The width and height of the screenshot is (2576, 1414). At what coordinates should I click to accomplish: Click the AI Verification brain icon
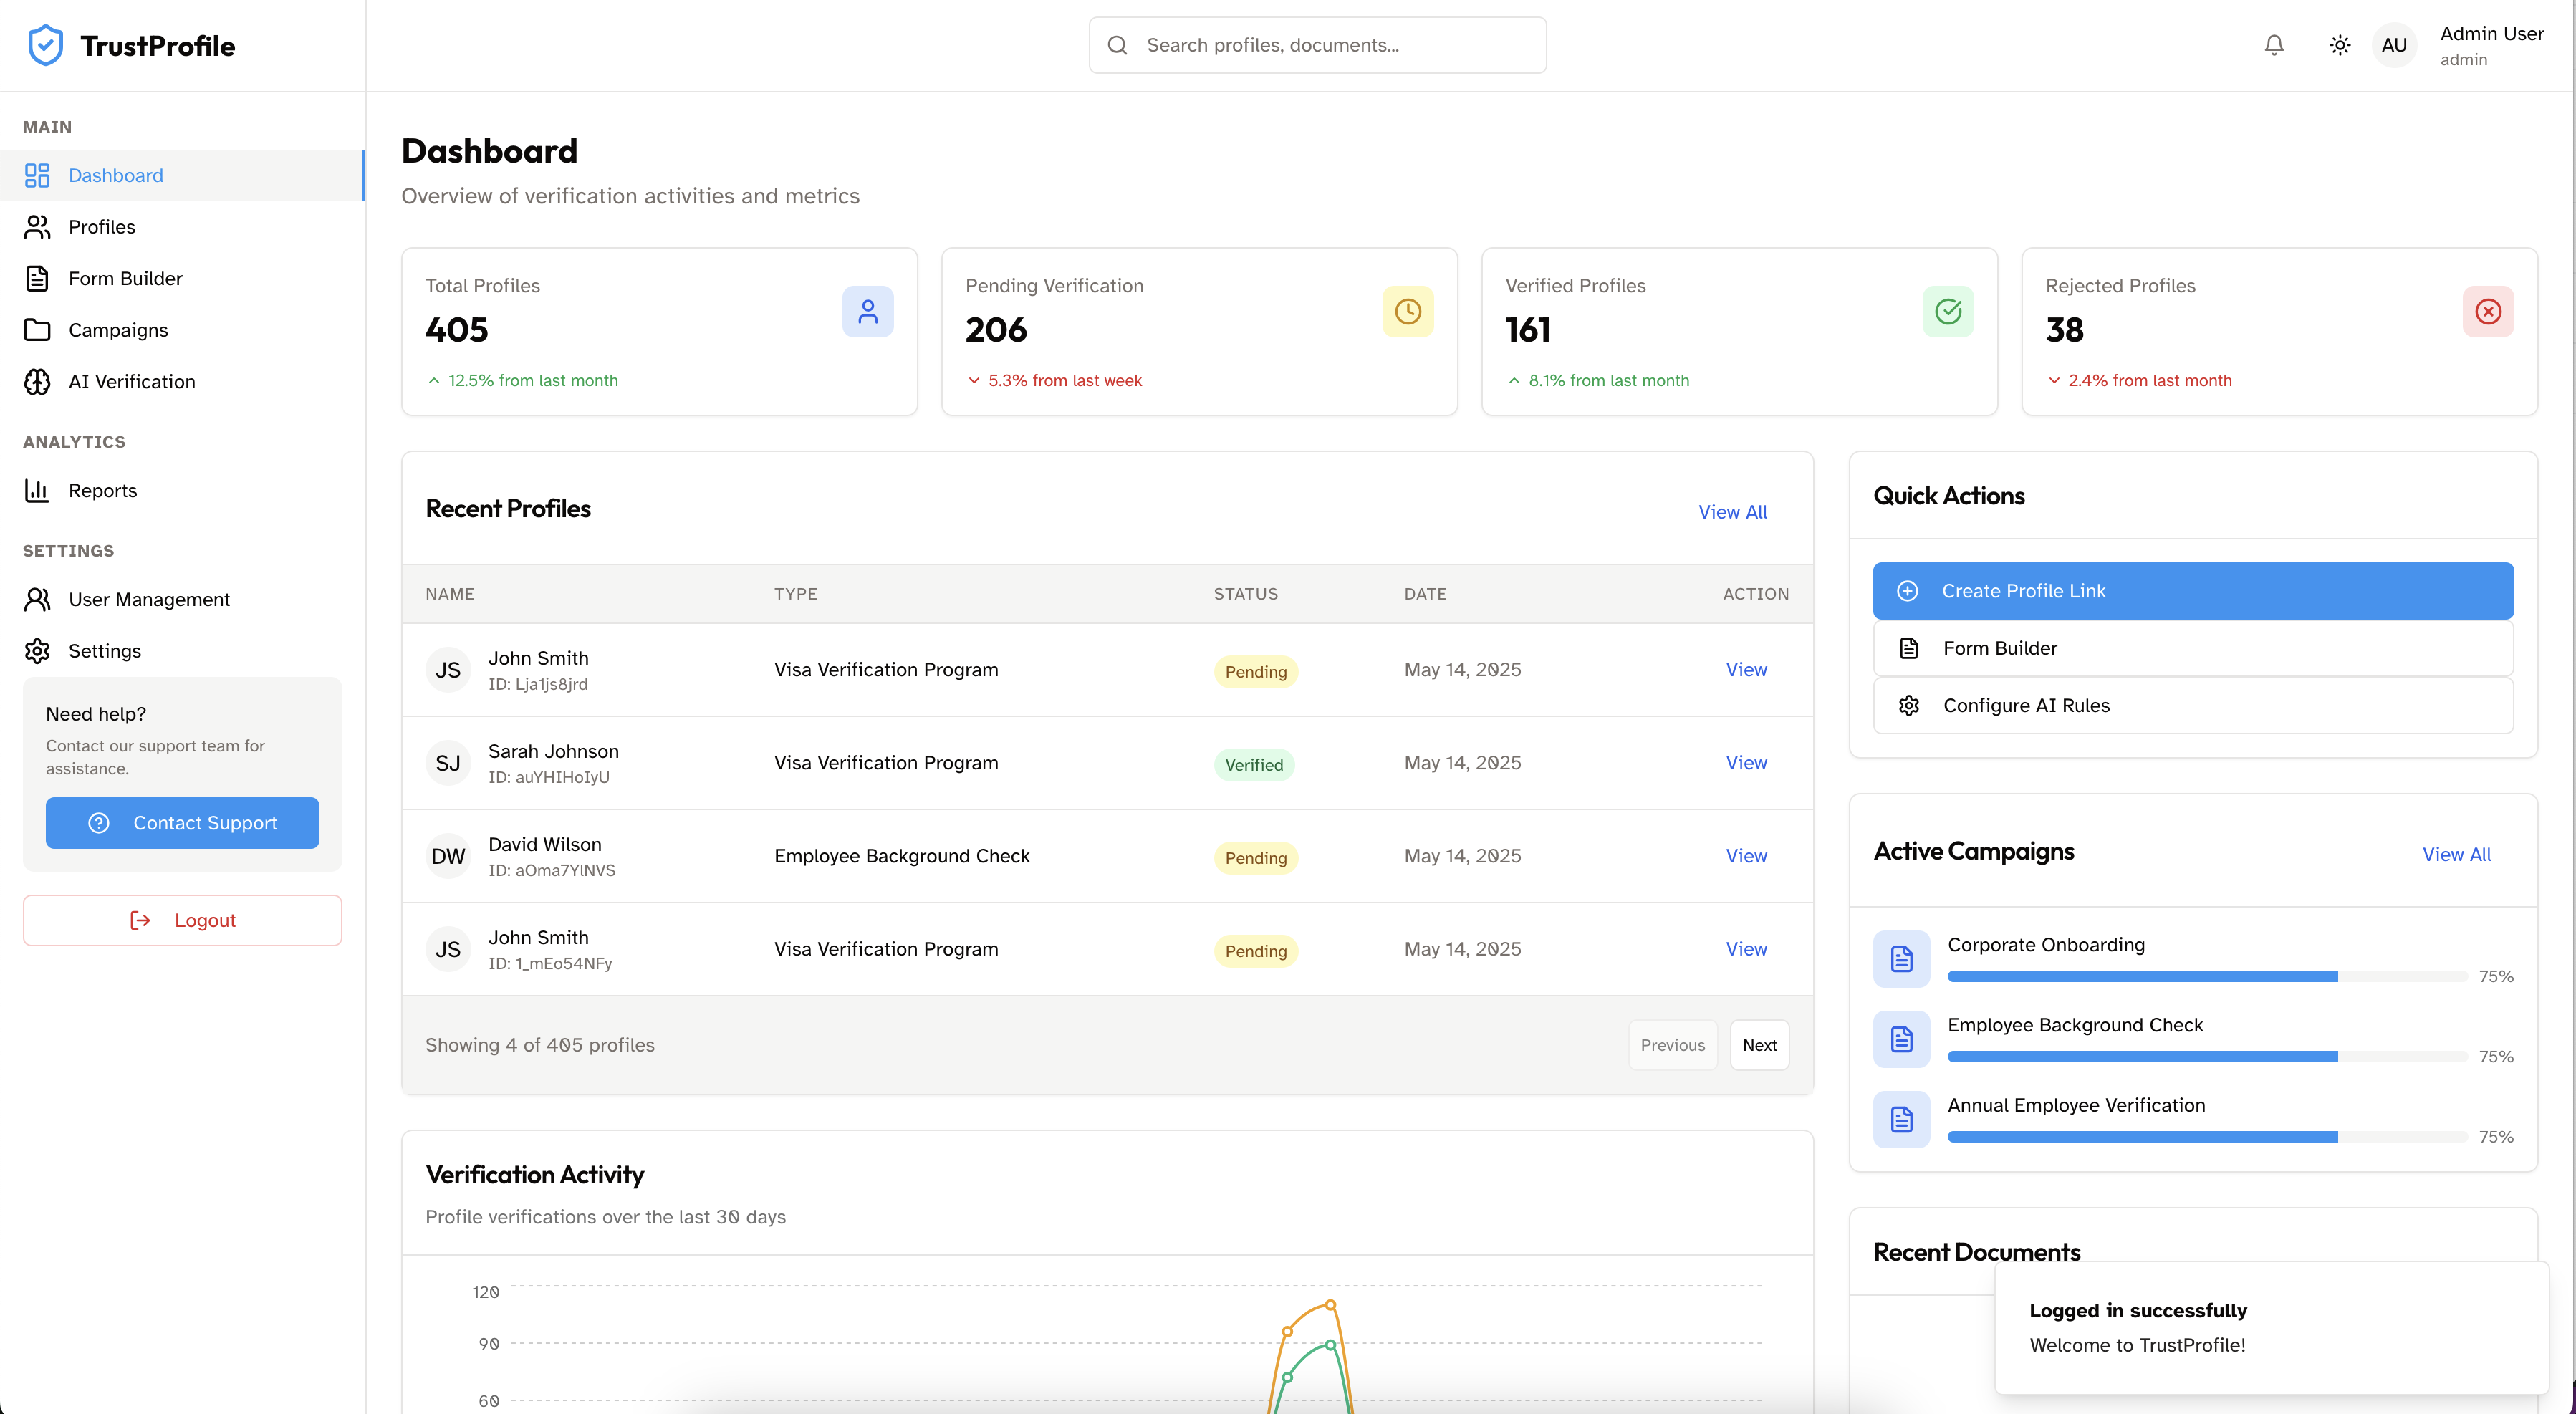click(37, 381)
